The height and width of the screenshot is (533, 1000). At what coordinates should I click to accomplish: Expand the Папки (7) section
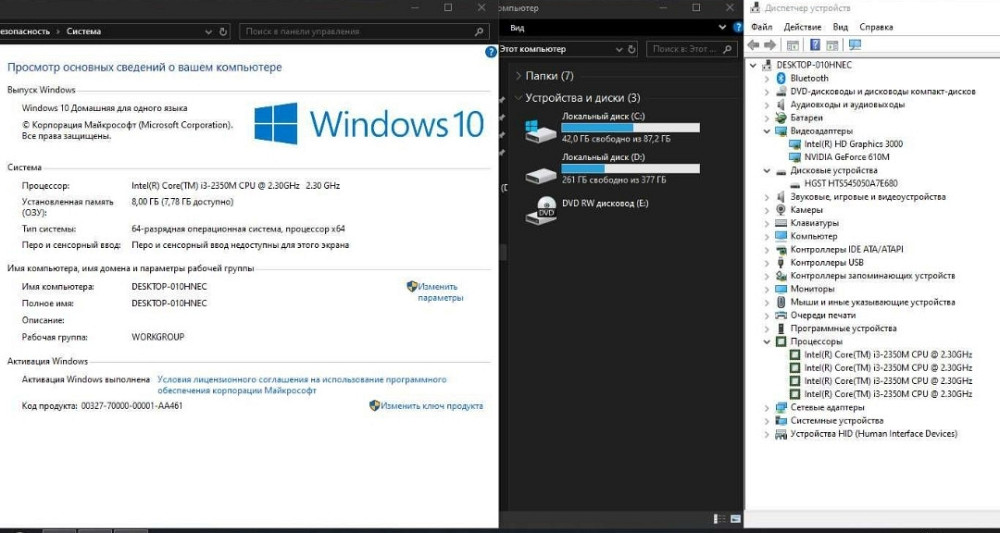517,76
